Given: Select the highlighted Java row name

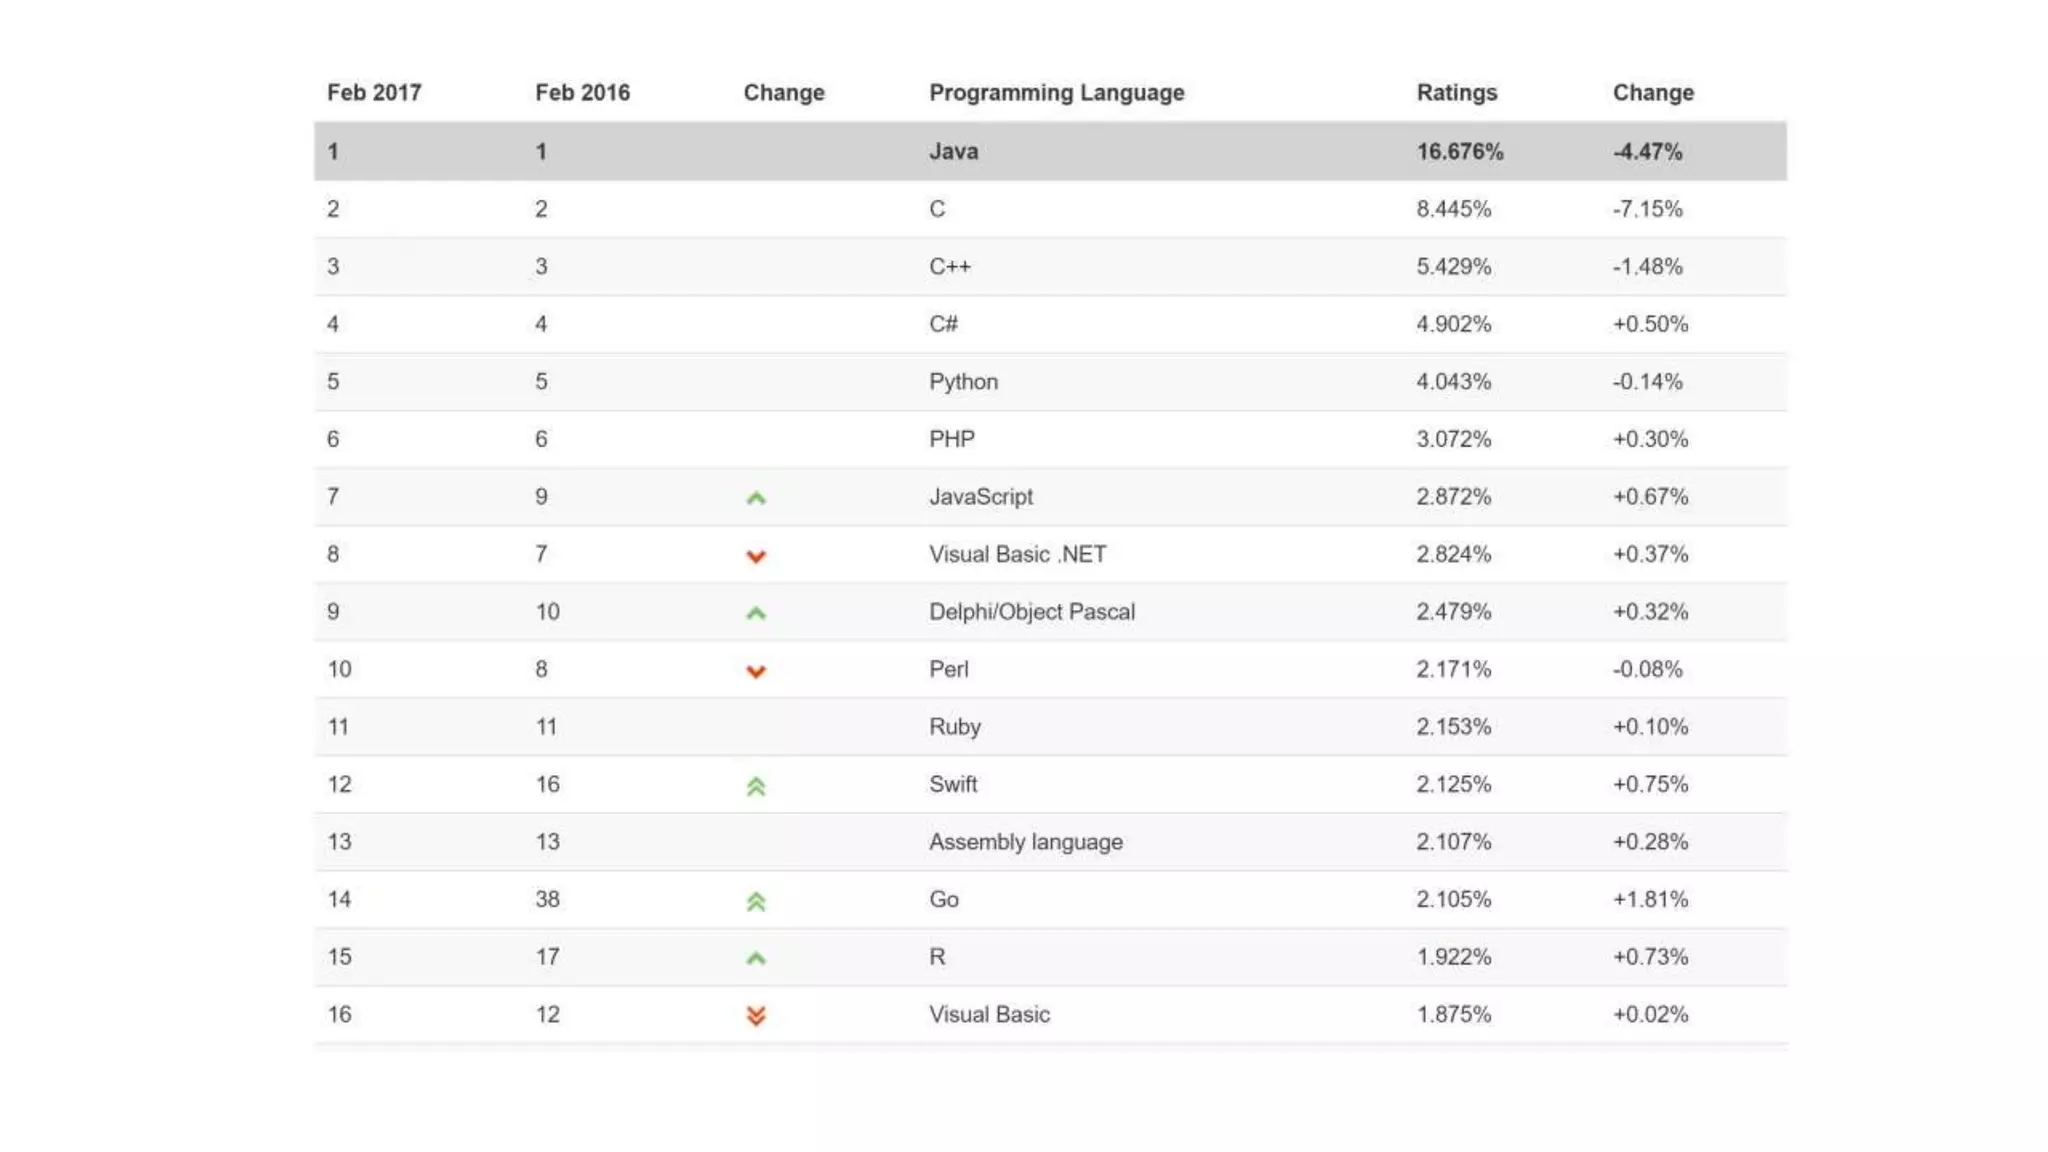Looking at the screenshot, I should pyautogui.click(x=953, y=152).
